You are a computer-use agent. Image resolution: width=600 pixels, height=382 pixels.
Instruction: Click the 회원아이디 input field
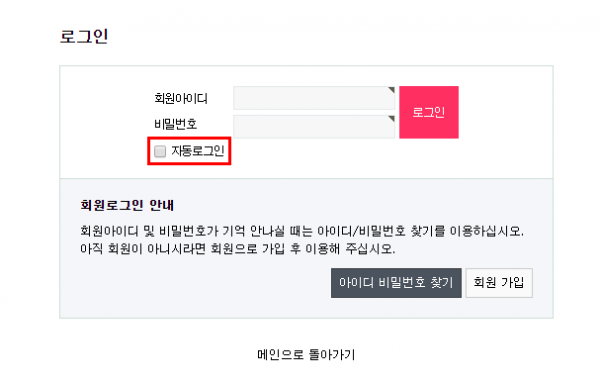tap(314, 98)
